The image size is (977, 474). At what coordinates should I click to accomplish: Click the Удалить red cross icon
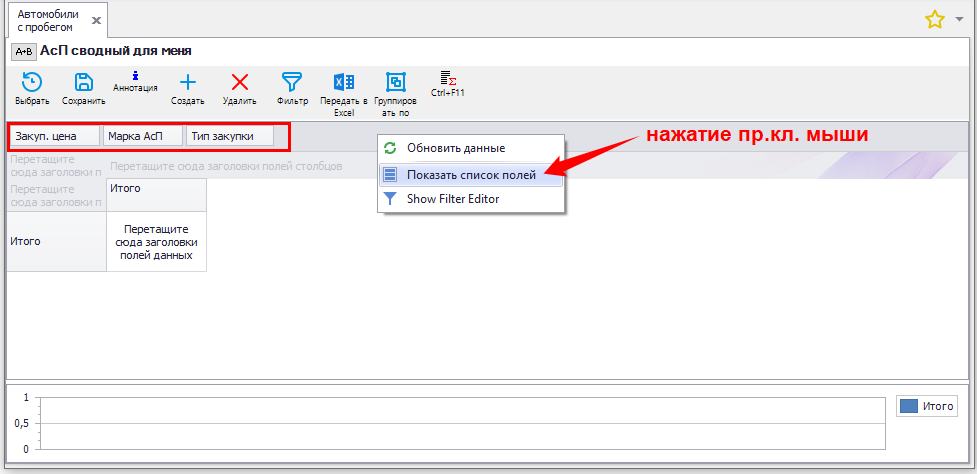[239, 86]
